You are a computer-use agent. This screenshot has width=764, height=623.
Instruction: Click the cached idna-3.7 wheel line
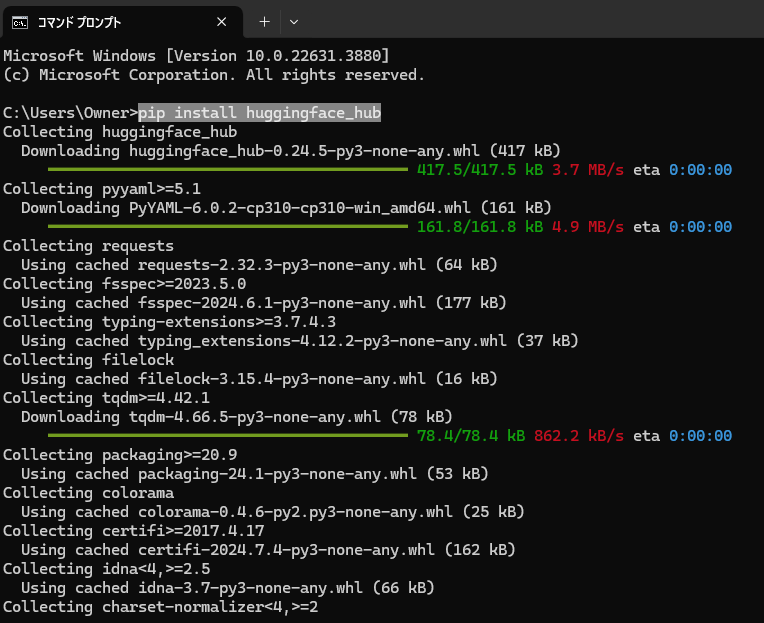[x=228, y=587]
